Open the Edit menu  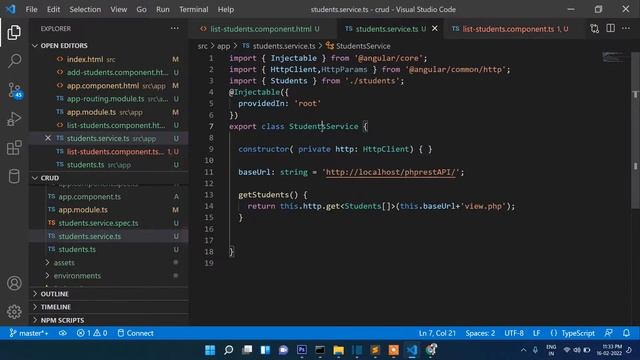(x=53, y=9)
